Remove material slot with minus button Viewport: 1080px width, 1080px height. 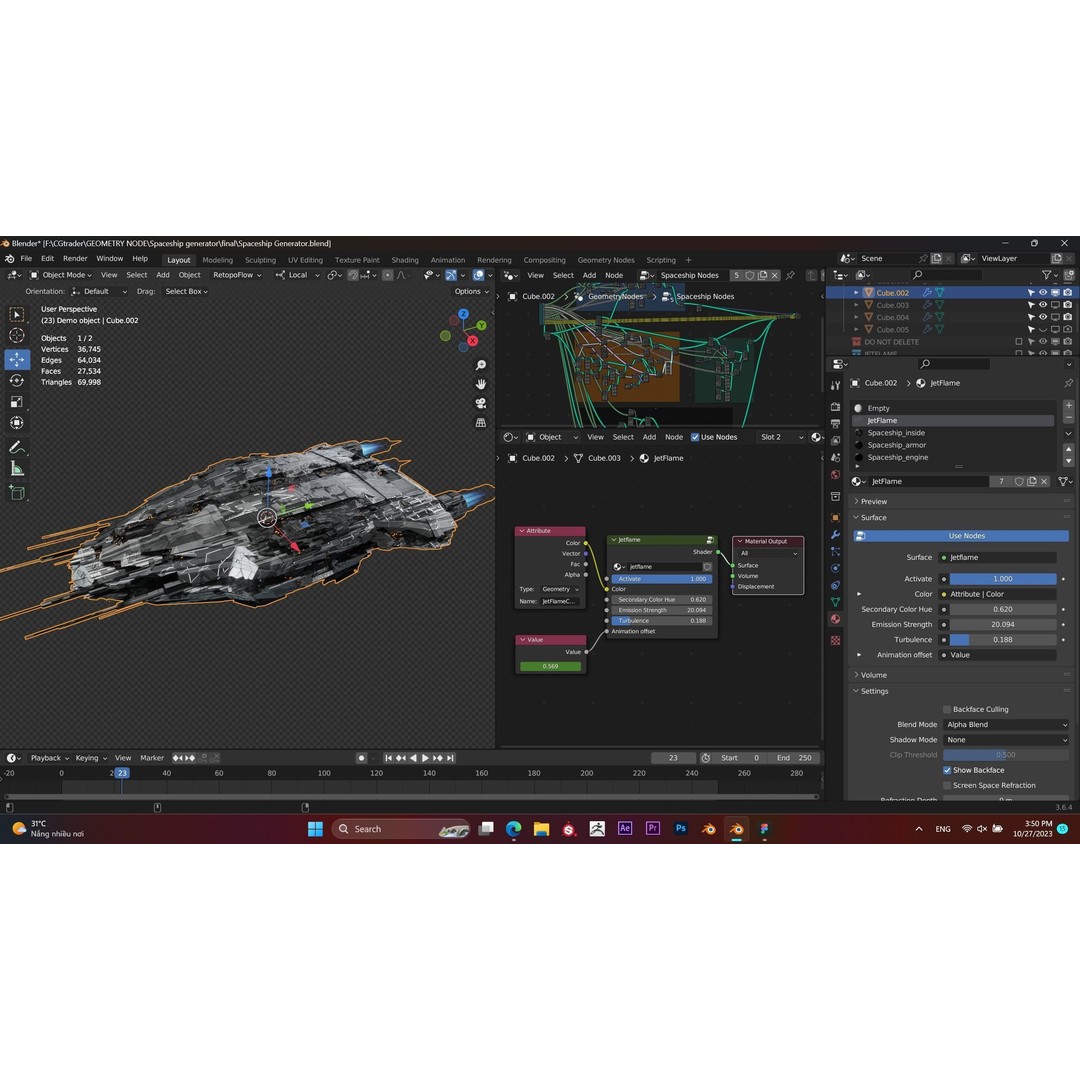pyautogui.click(x=1068, y=417)
